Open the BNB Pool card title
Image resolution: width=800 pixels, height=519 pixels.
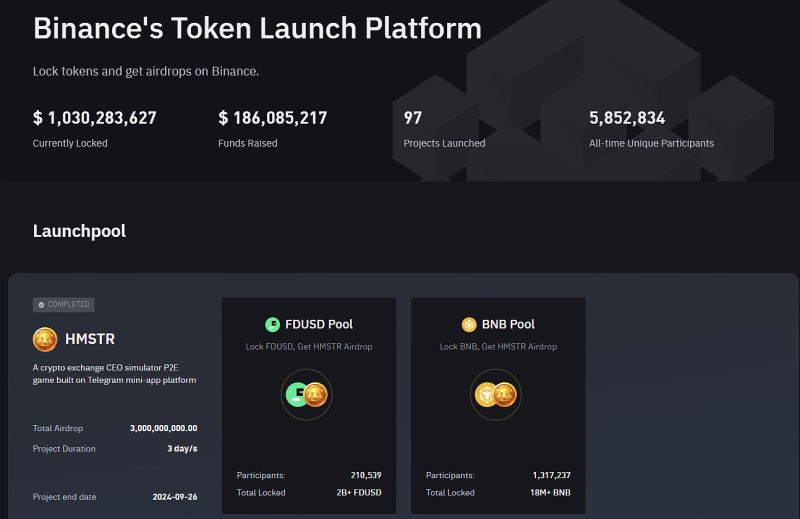tap(508, 325)
